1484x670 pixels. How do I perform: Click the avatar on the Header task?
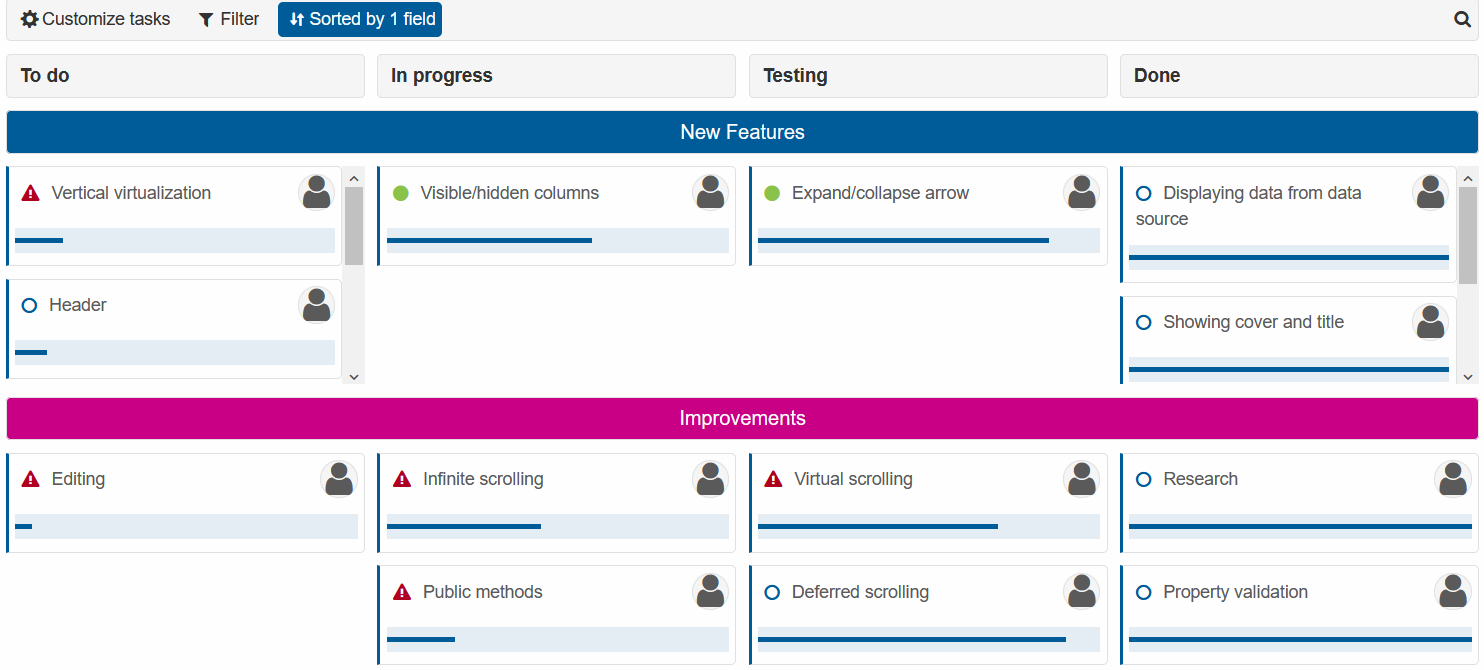pyautogui.click(x=316, y=305)
